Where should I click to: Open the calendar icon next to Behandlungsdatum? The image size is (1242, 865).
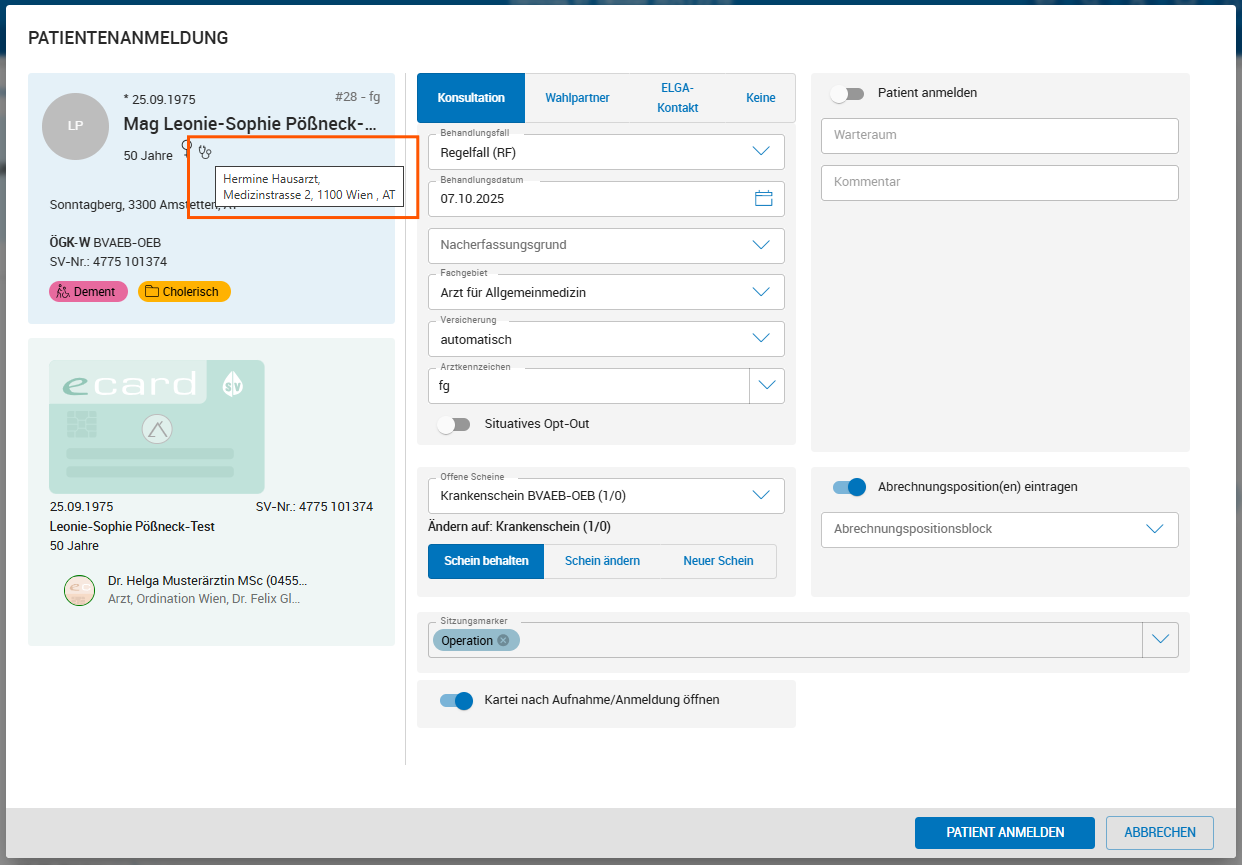coord(764,198)
